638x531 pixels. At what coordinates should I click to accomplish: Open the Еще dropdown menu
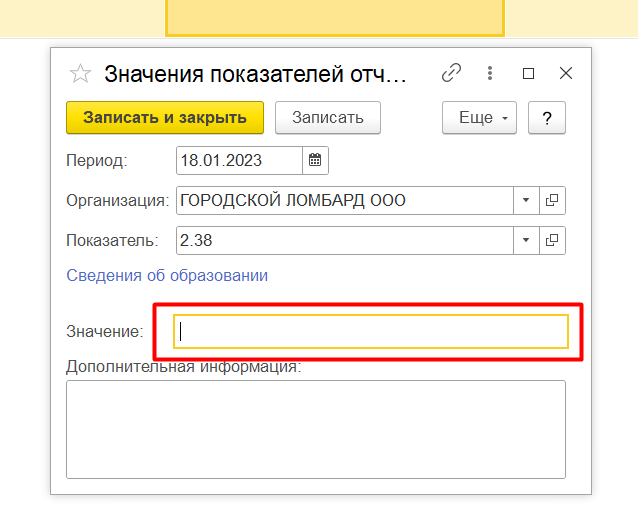coord(478,118)
